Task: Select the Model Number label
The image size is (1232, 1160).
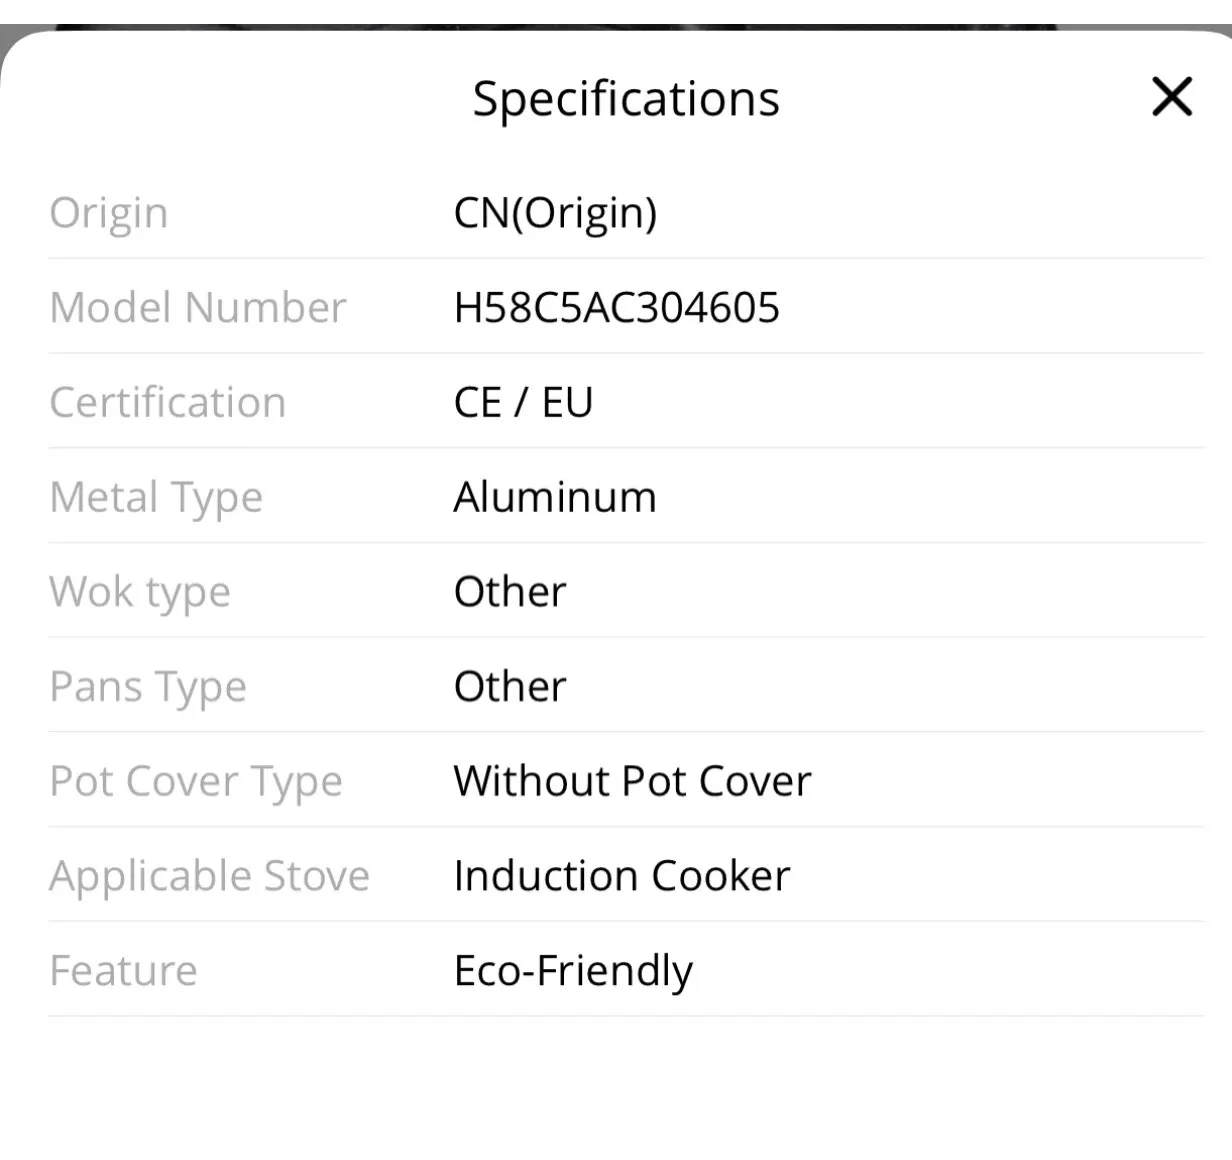Action: pyautogui.click(x=198, y=307)
